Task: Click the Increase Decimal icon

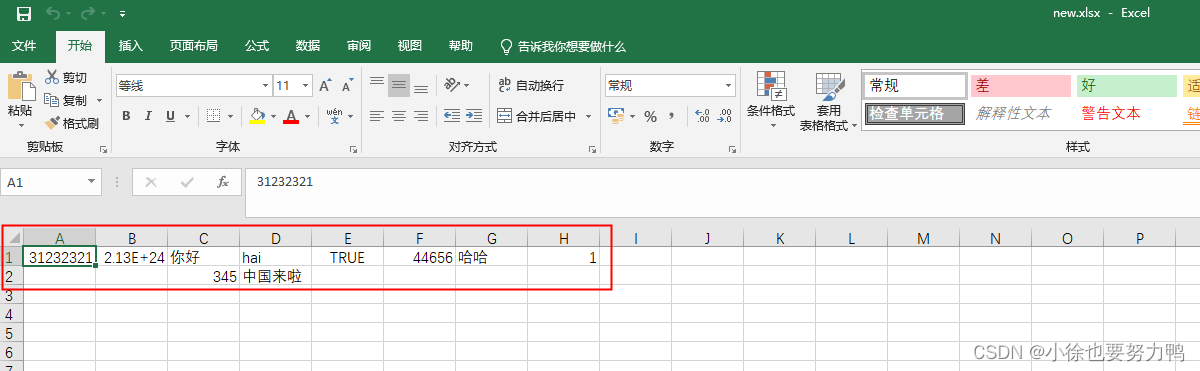Action: [702, 116]
